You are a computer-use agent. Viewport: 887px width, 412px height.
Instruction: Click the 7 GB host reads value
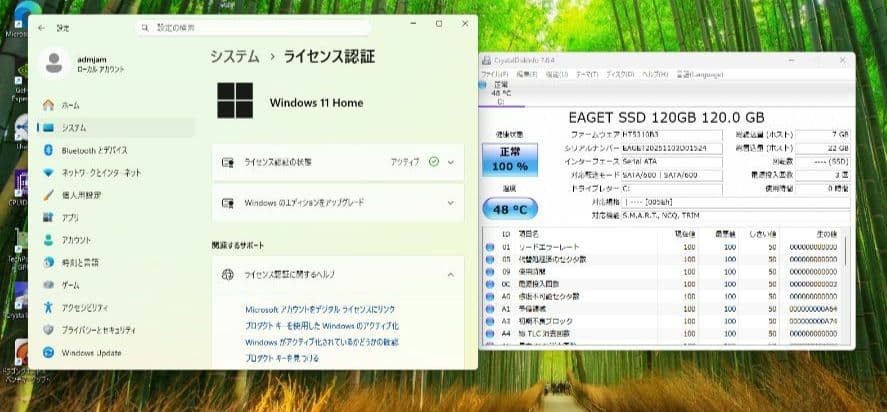pos(823,135)
